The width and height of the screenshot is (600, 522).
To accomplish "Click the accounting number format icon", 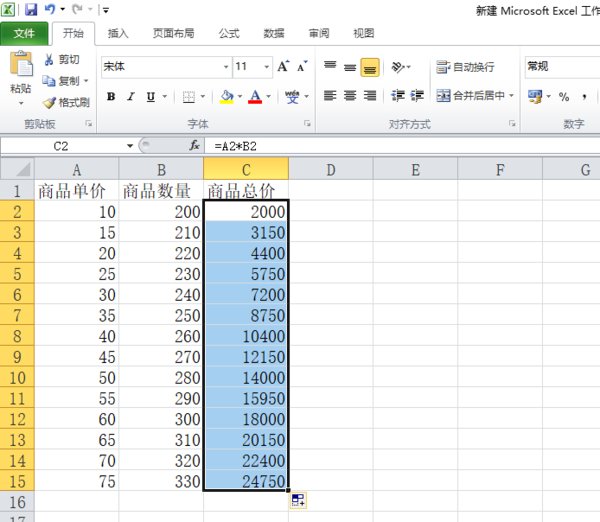I will tap(535, 96).
